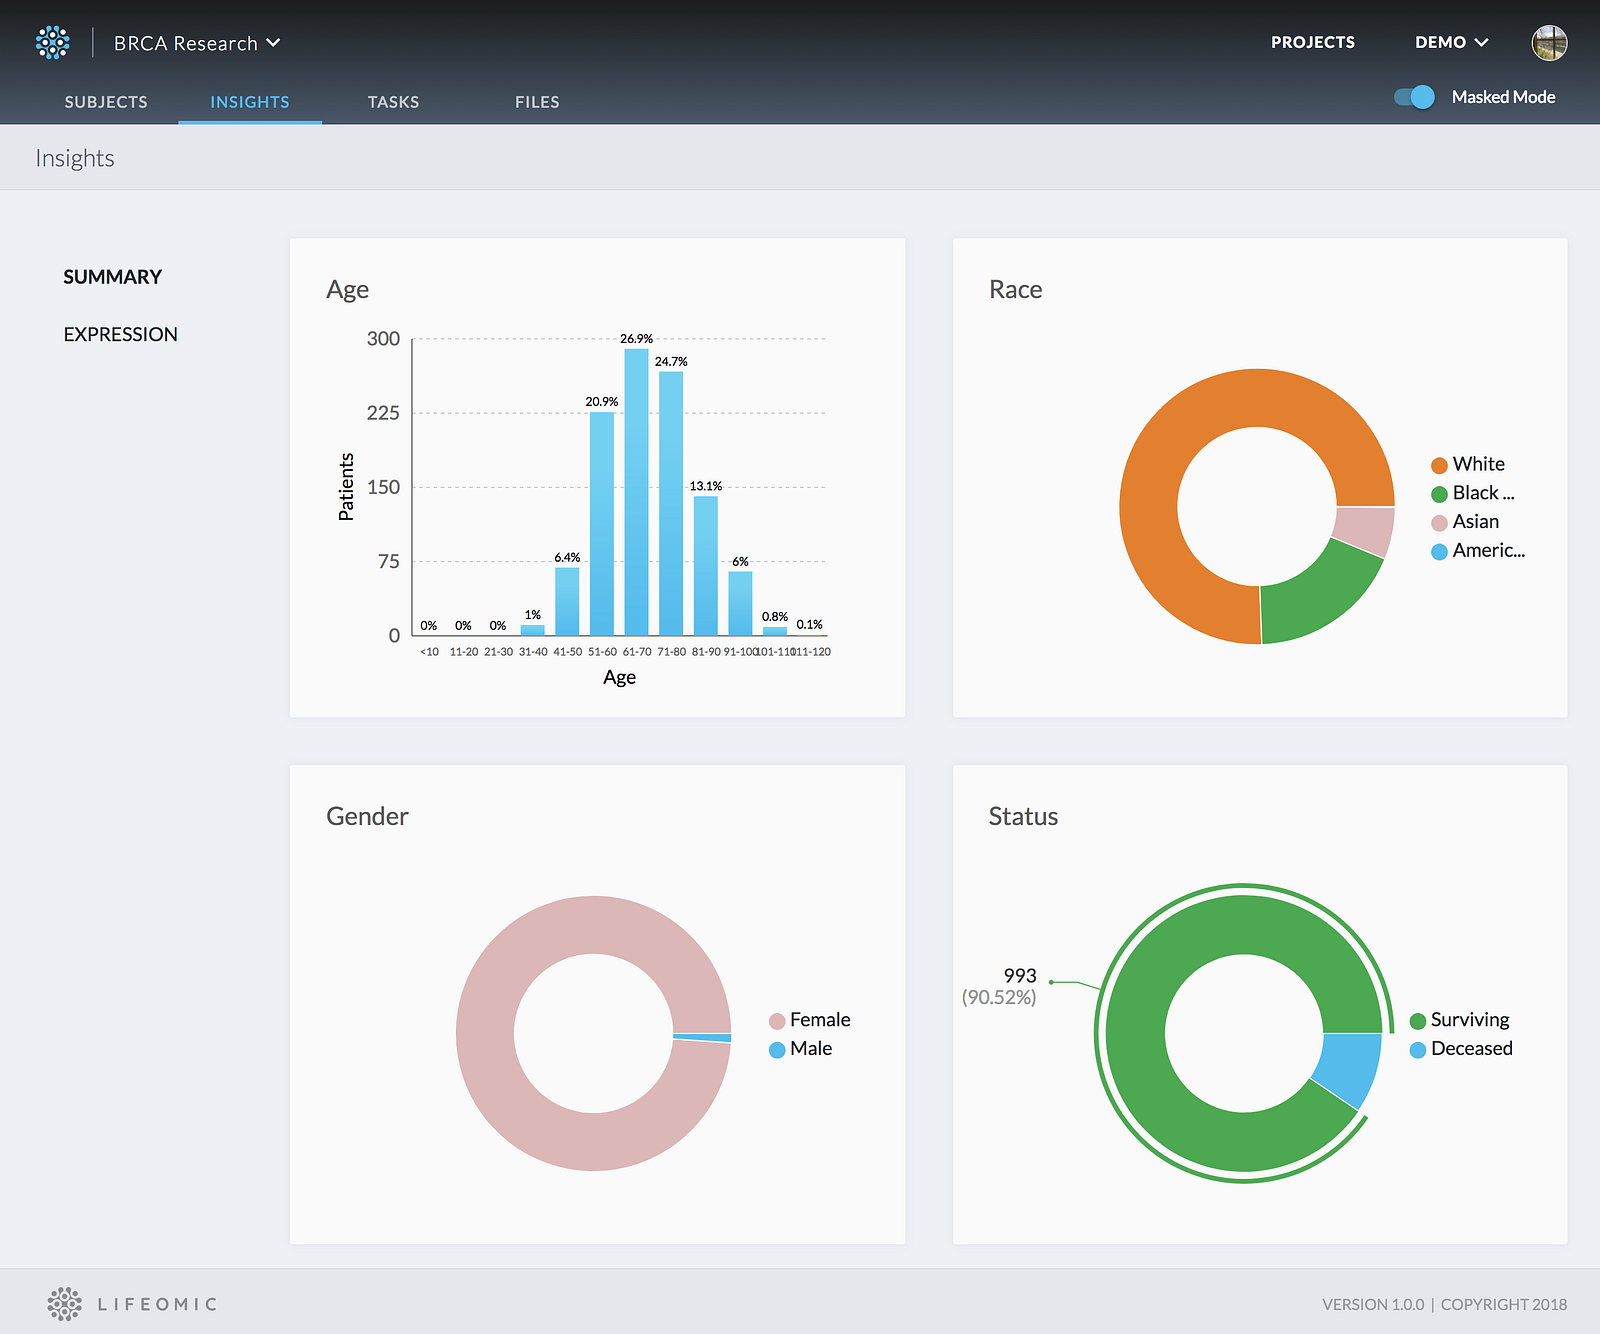Open the user profile avatar
The width and height of the screenshot is (1600, 1334).
click(x=1549, y=43)
